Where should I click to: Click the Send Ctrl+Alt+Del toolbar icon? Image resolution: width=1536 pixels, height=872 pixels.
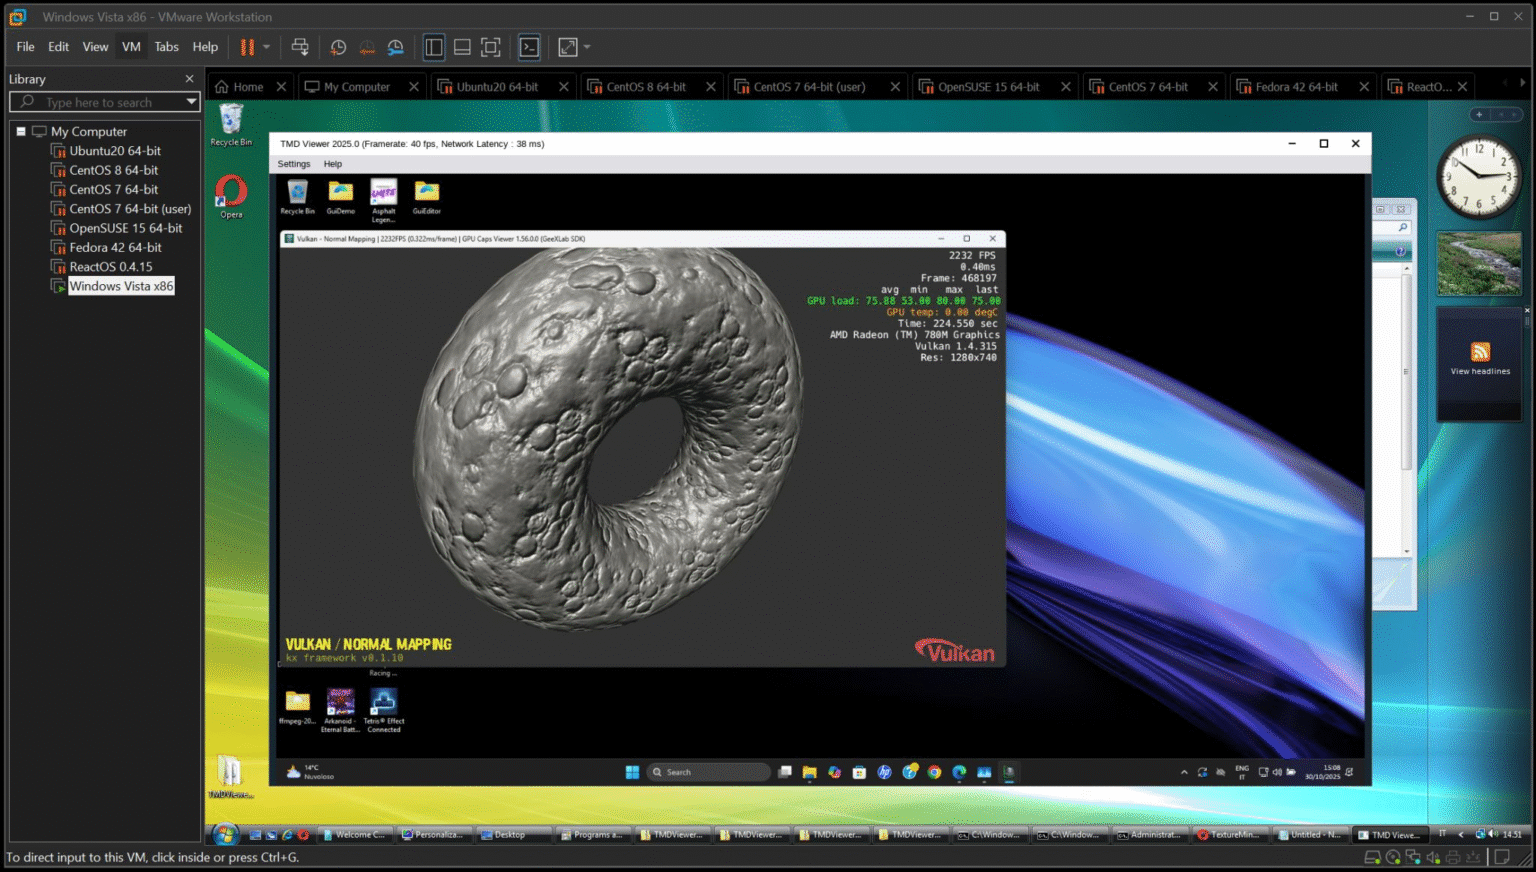point(300,47)
